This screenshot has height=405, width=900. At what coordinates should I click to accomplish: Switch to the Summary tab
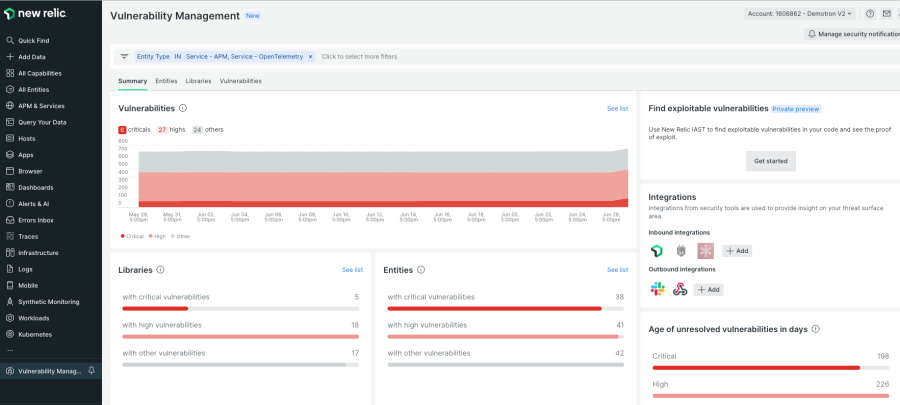coord(133,81)
